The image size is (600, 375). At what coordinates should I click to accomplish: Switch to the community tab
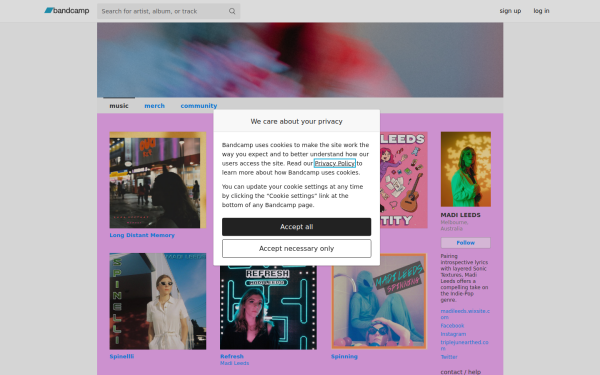pyautogui.click(x=199, y=106)
